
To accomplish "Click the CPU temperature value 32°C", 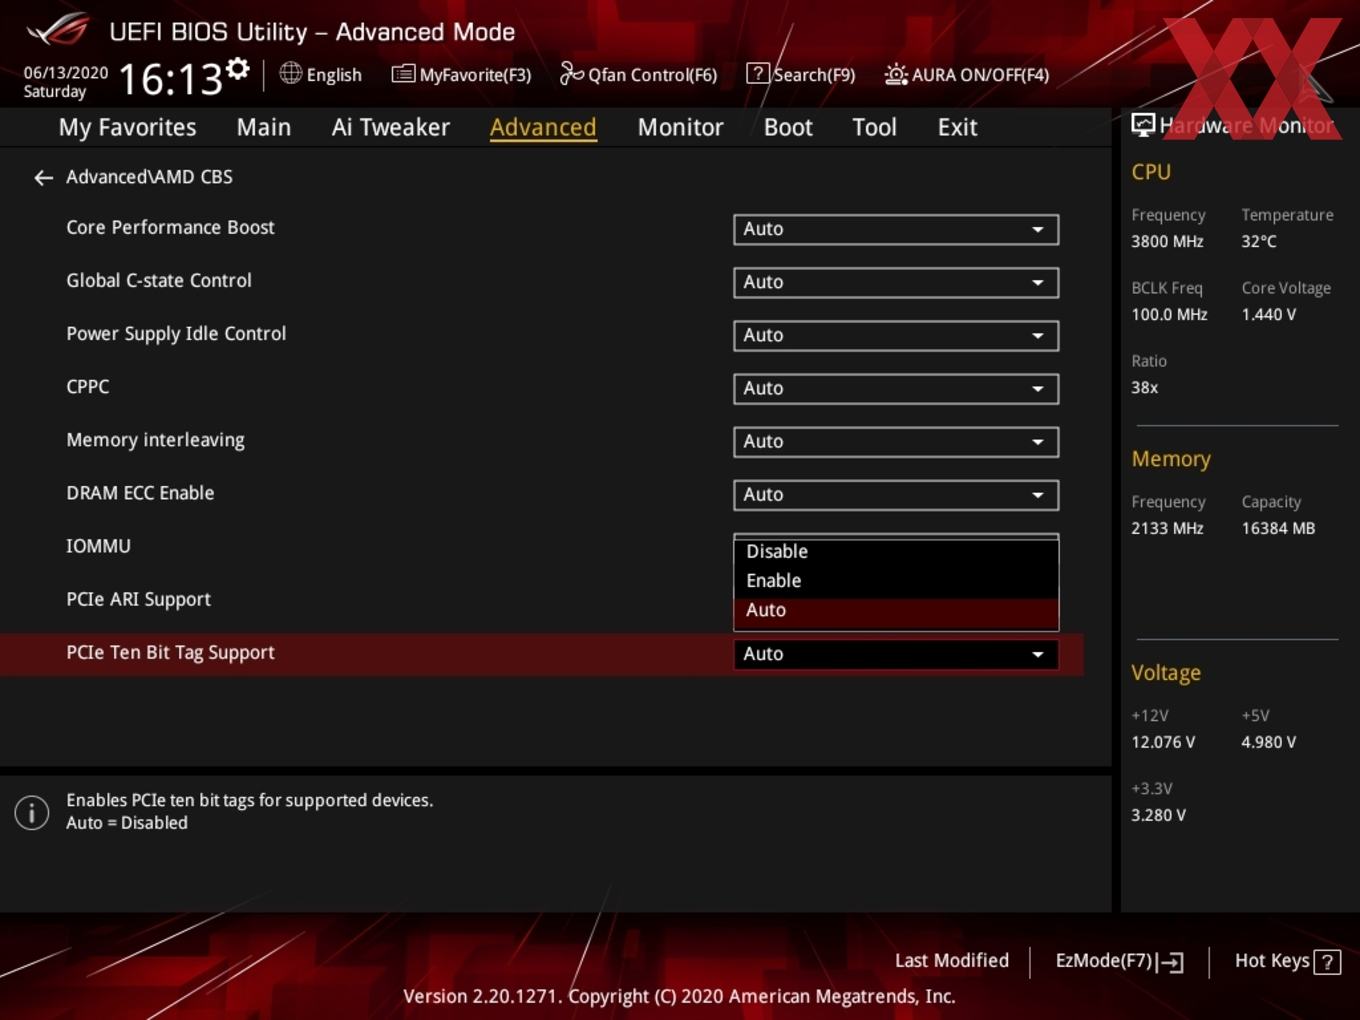I will pos(1259,241).
